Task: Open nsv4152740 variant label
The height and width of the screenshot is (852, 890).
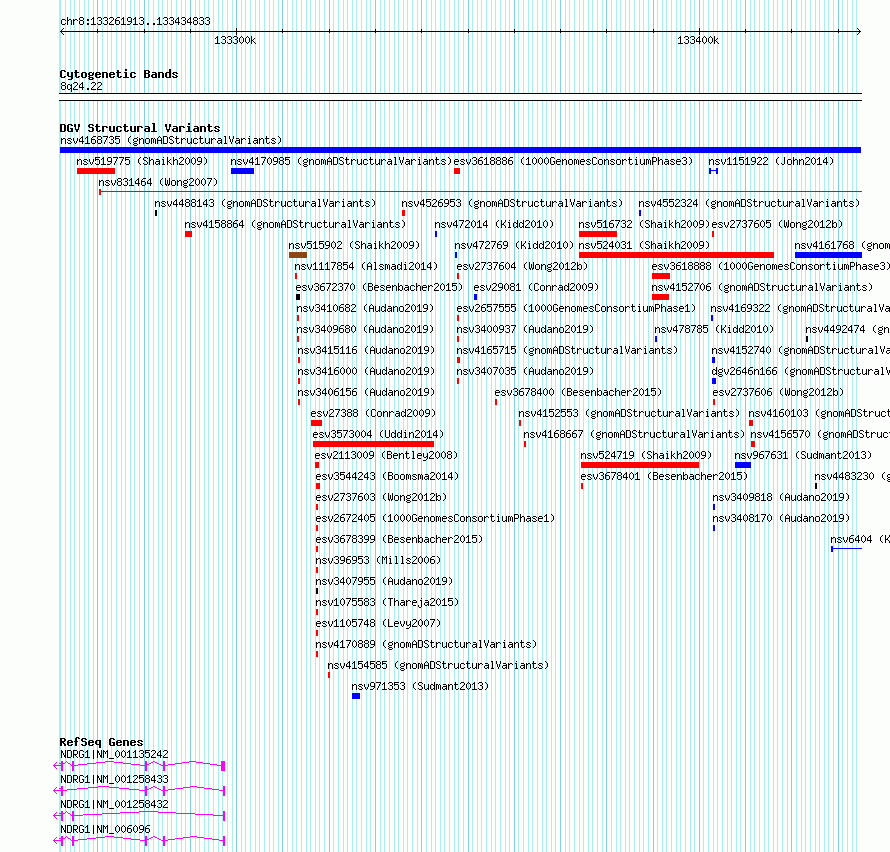Action: pyautogui.click(x=800, y=350)
